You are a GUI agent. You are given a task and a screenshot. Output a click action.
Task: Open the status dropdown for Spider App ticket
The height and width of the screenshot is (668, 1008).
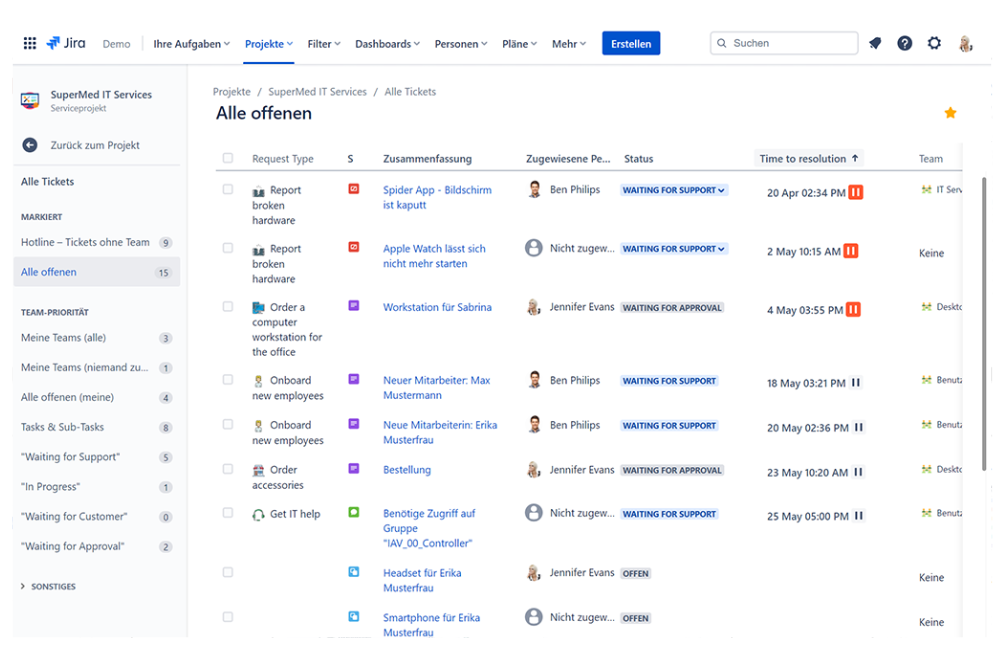coord(674,190)
